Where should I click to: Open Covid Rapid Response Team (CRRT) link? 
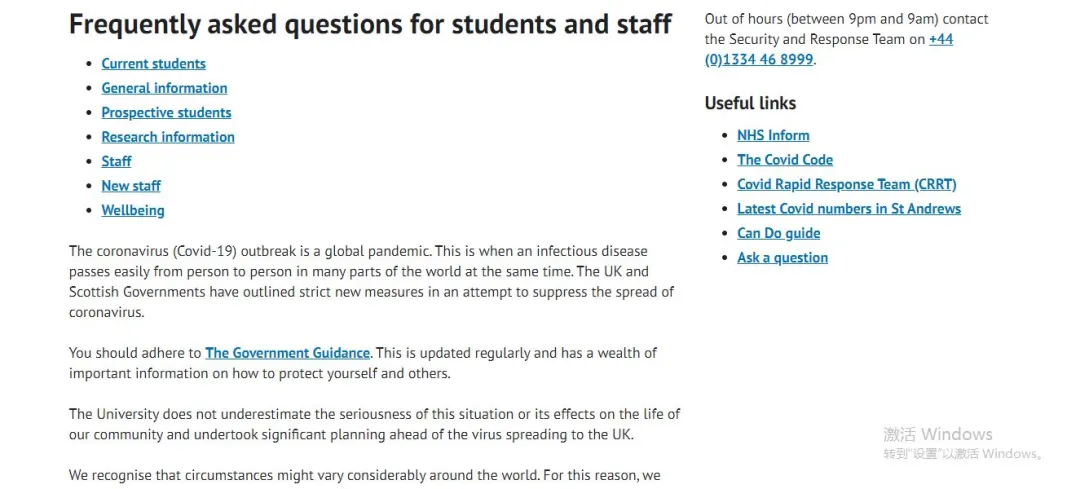click(x=847, y=185)
